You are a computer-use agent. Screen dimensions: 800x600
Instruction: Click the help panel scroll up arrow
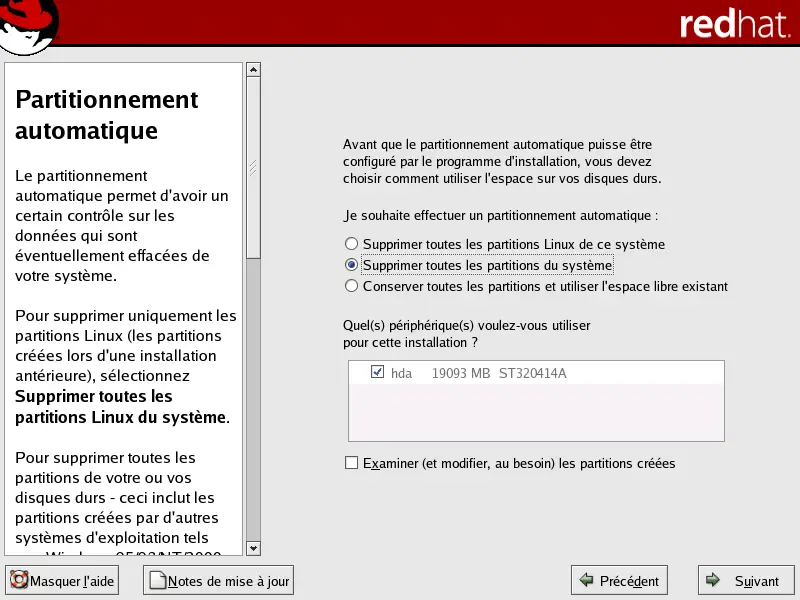253,70
